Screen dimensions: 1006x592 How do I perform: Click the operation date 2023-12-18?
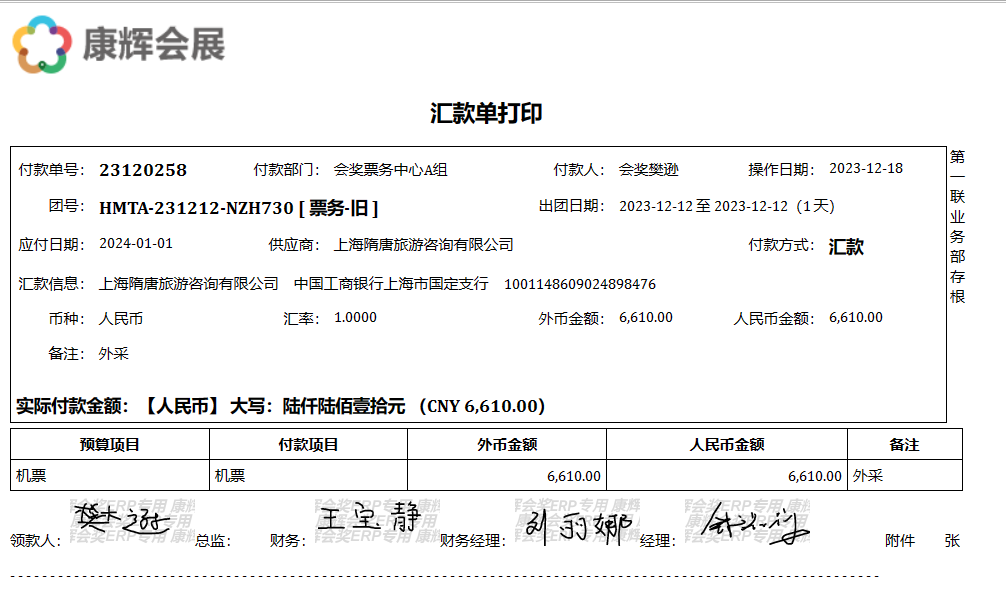coord(866,168)
